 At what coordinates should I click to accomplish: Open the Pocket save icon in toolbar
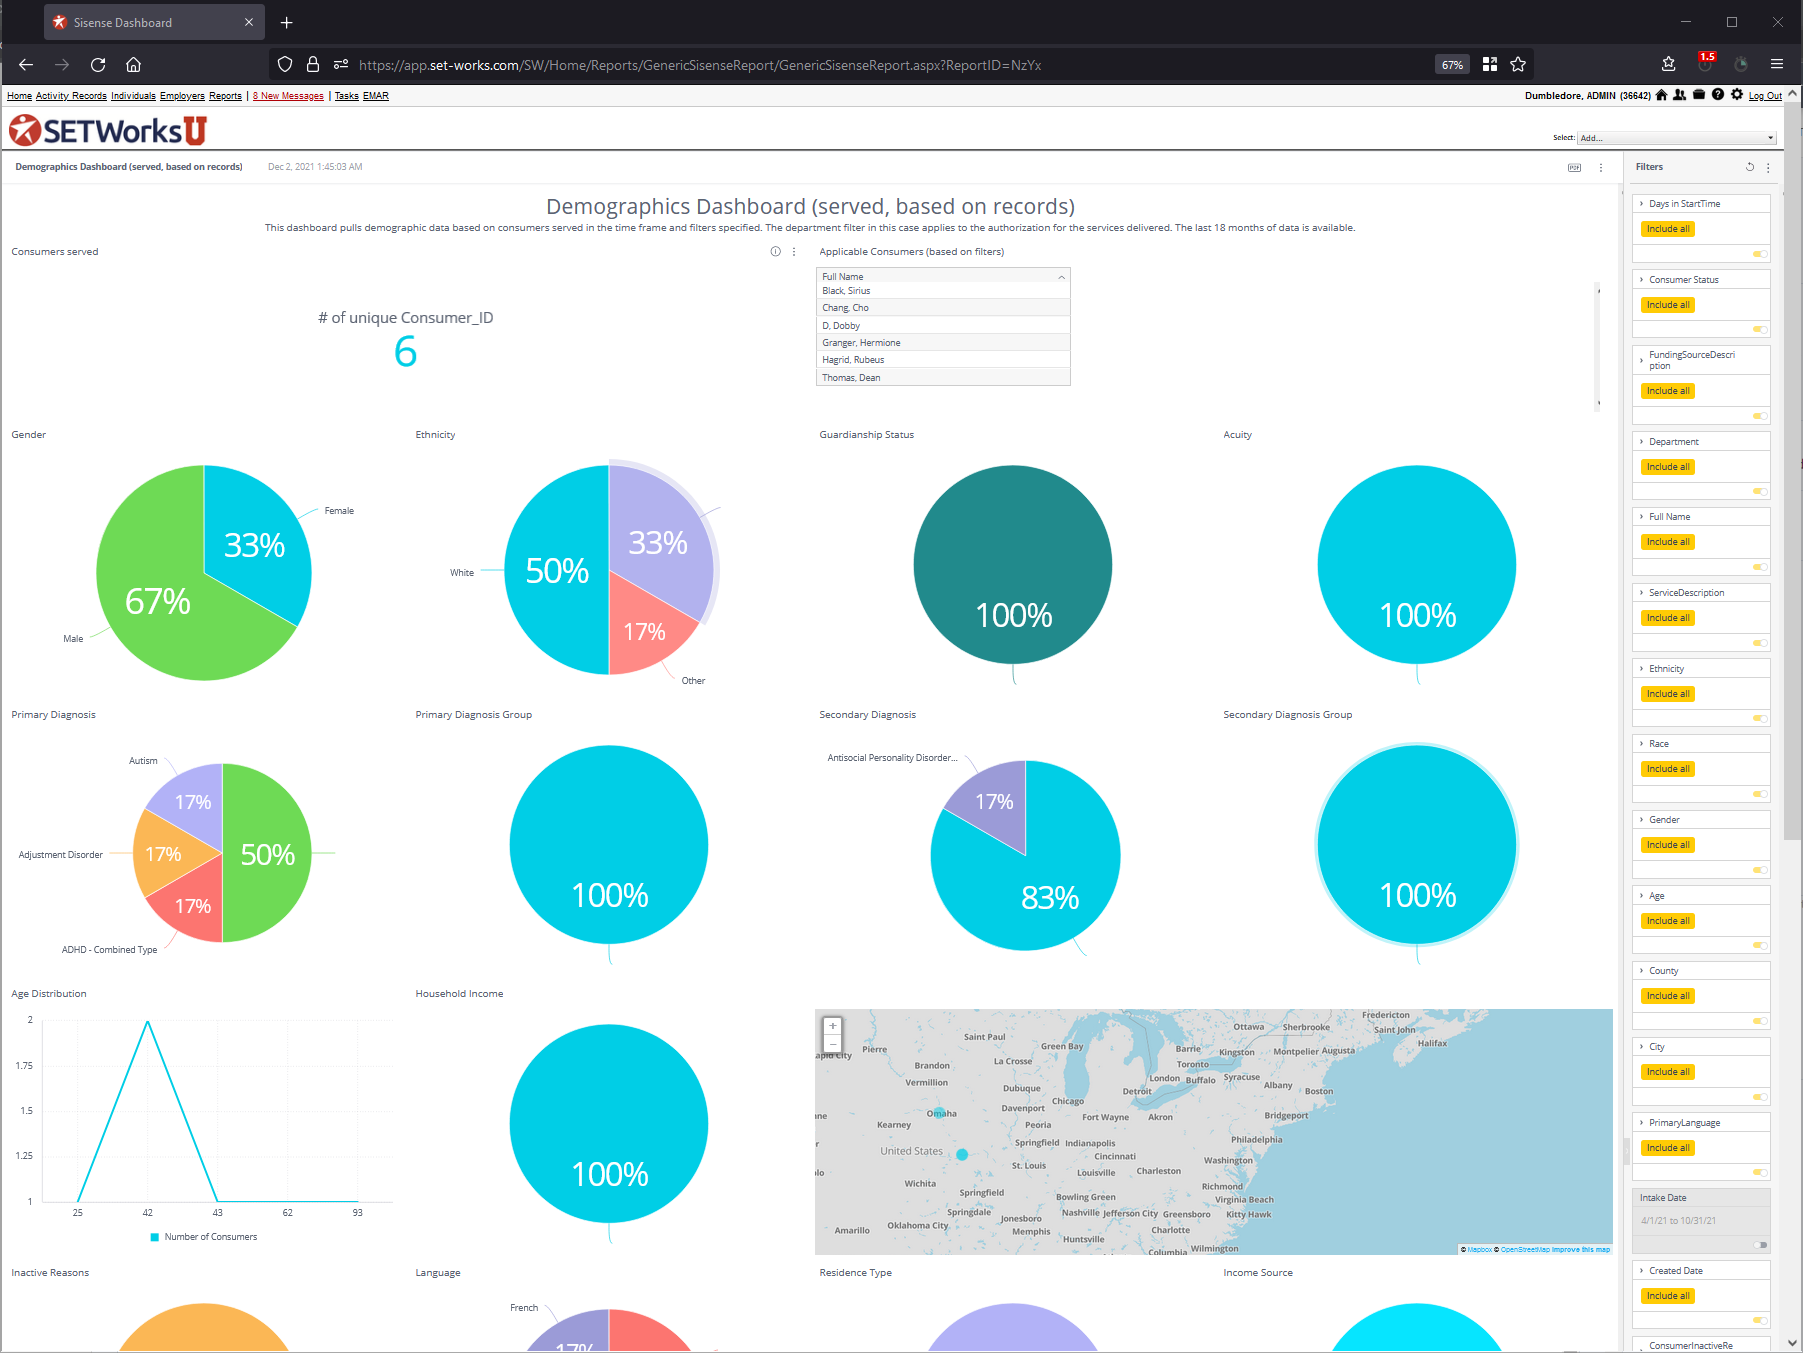(x=1668, y=65)
